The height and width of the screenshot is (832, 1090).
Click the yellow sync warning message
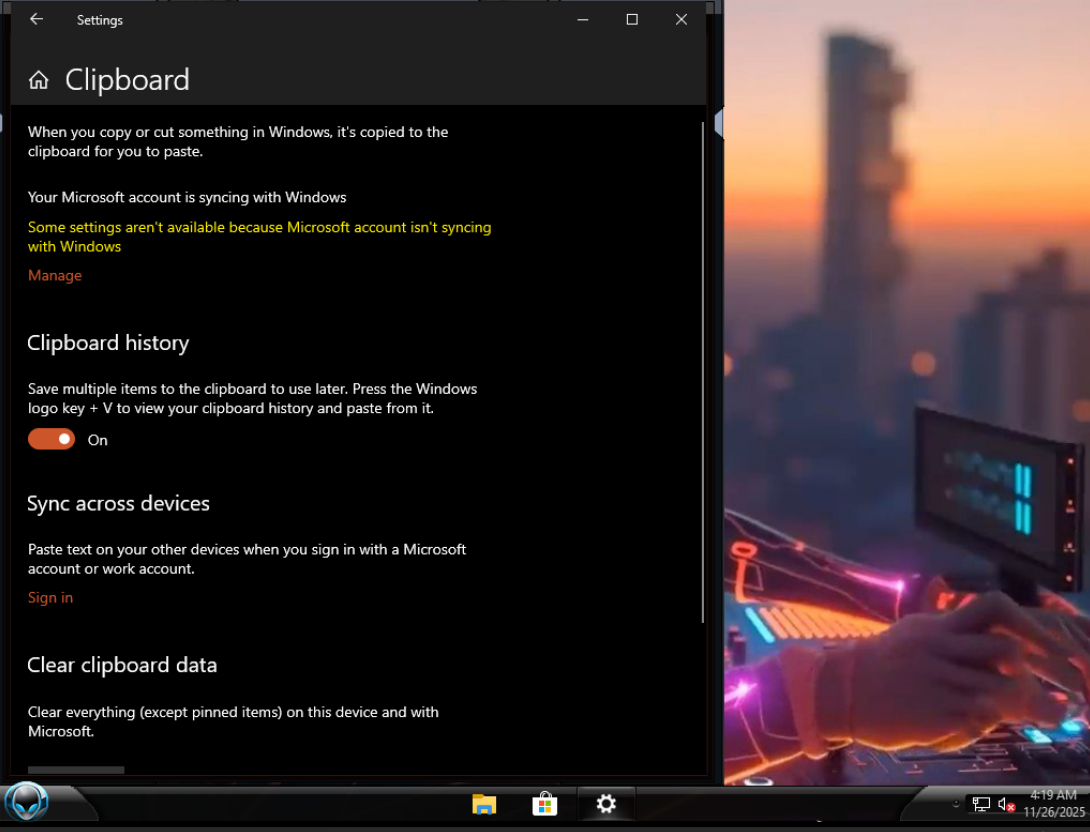259,237
